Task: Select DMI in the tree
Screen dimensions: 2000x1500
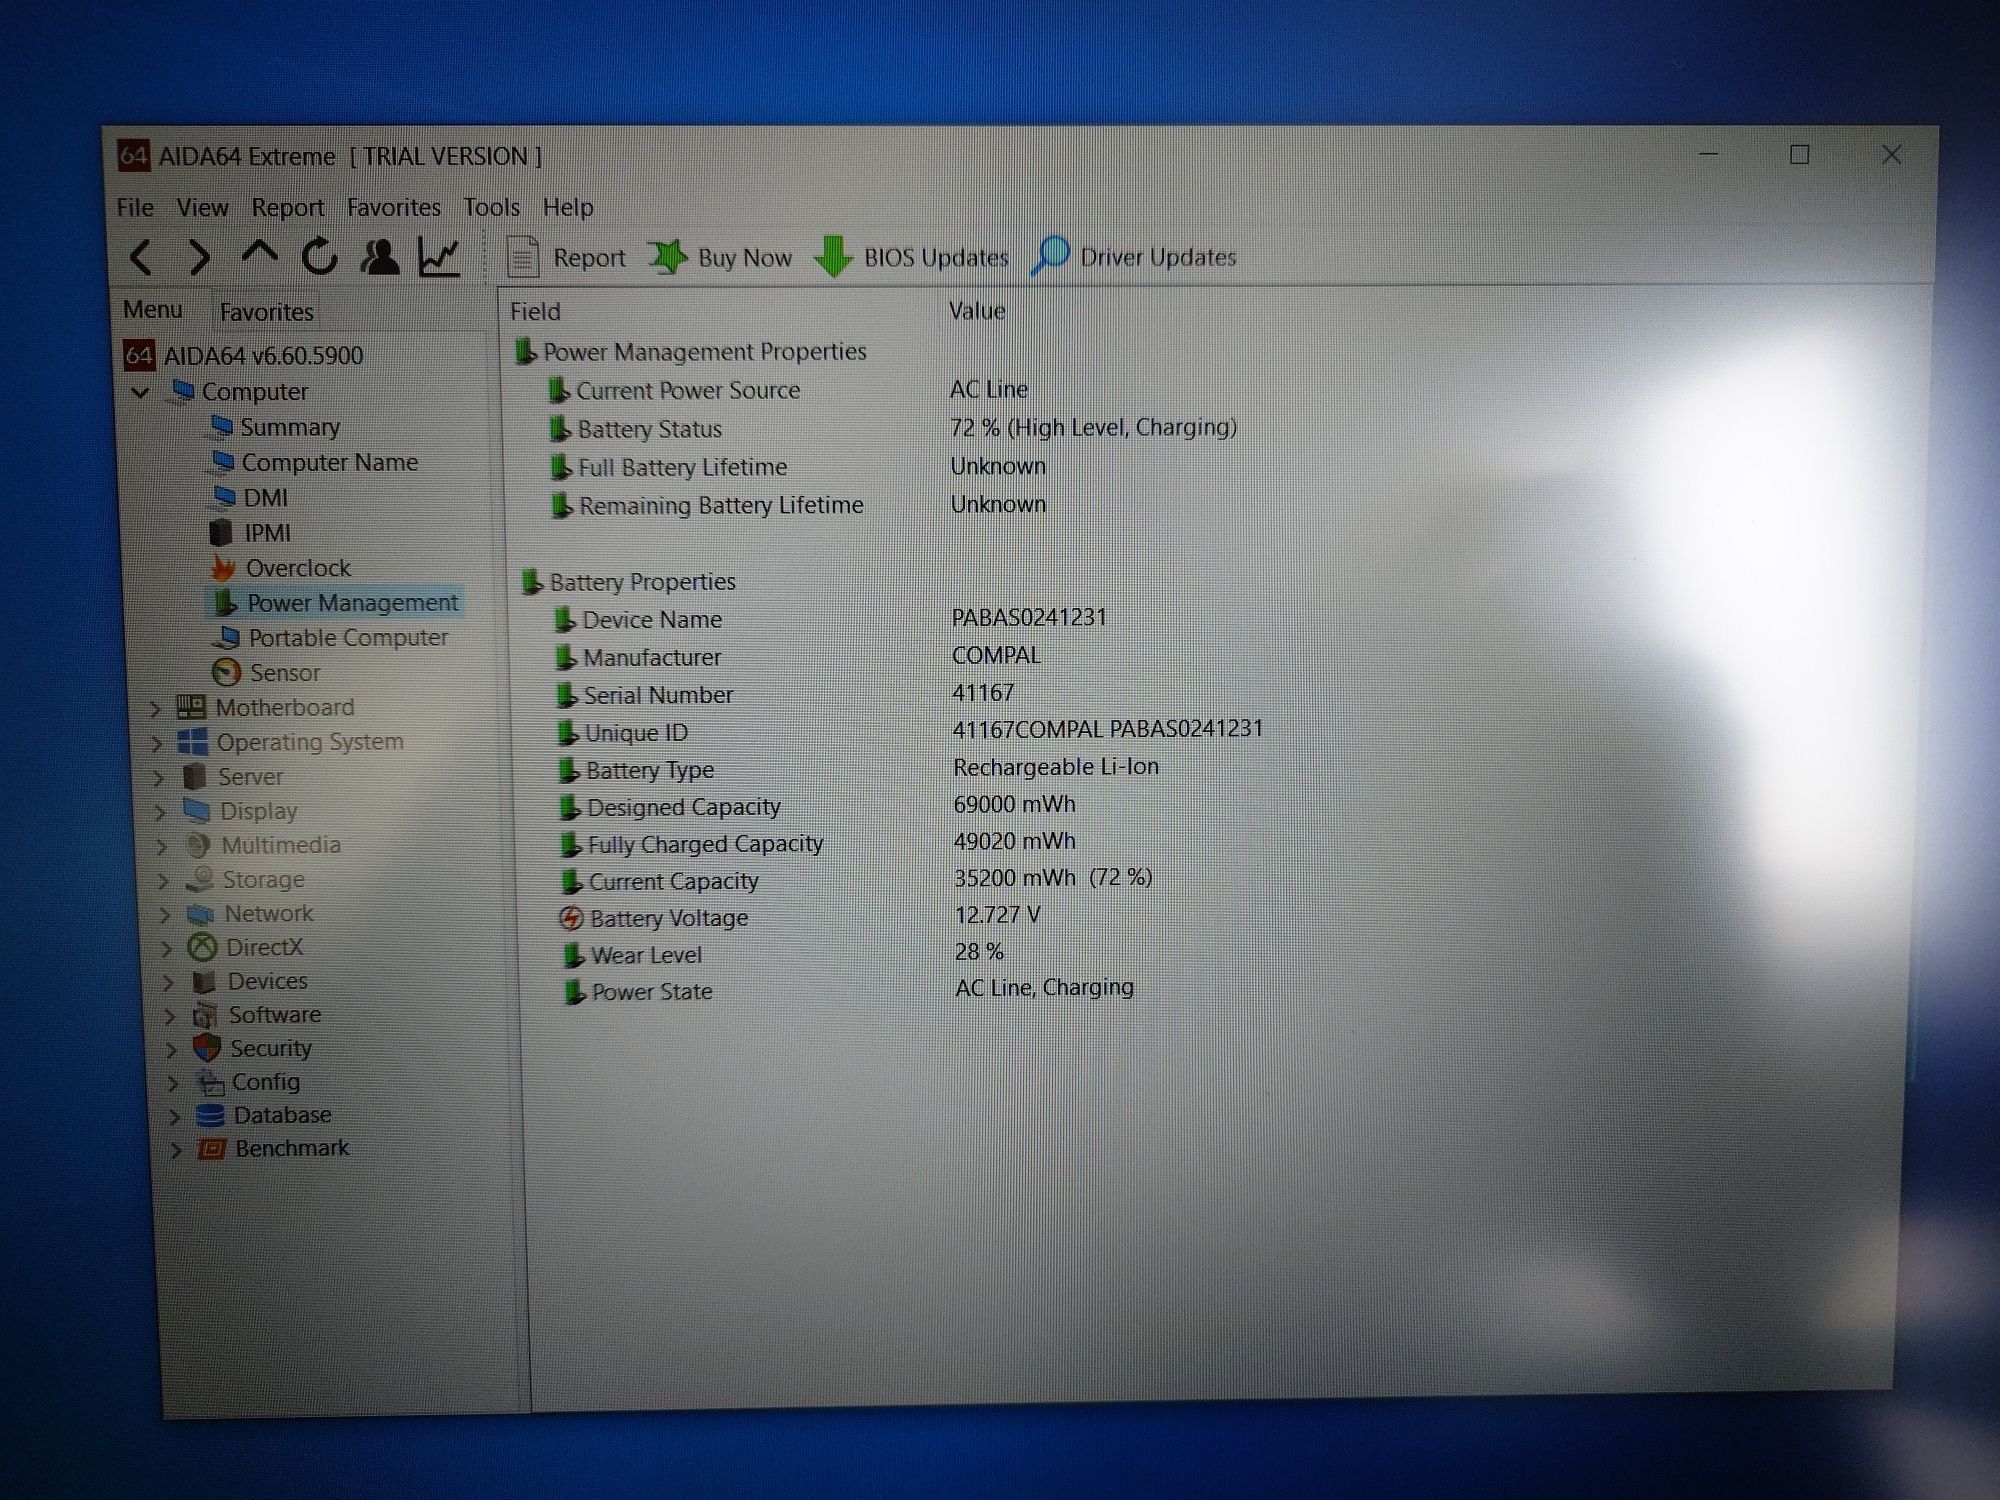Action: coord(250,497)
